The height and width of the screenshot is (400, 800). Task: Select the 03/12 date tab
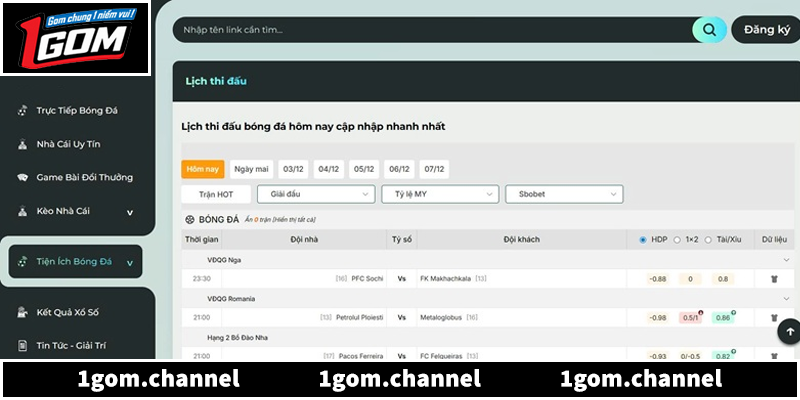point(293,169)
